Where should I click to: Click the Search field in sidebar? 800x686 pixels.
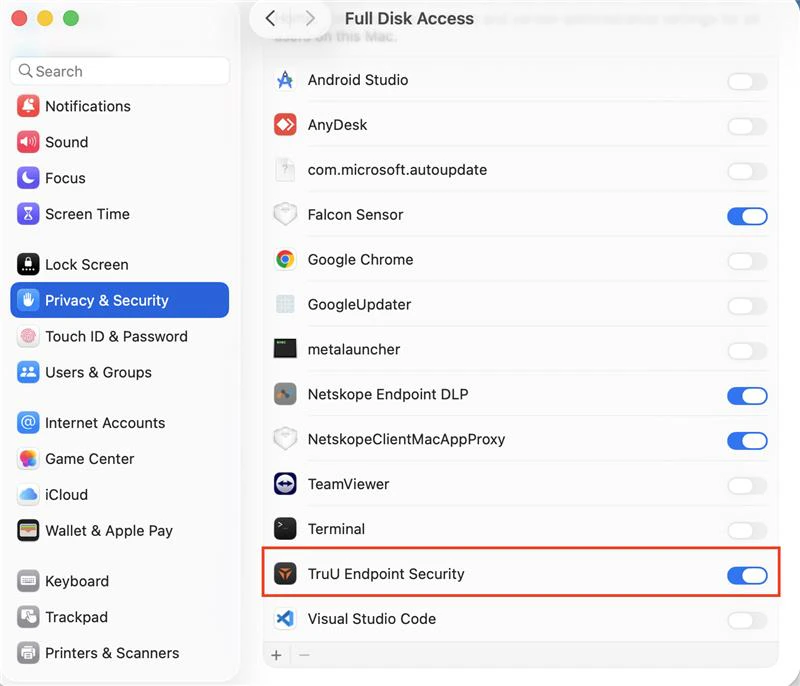coord(119,71)
